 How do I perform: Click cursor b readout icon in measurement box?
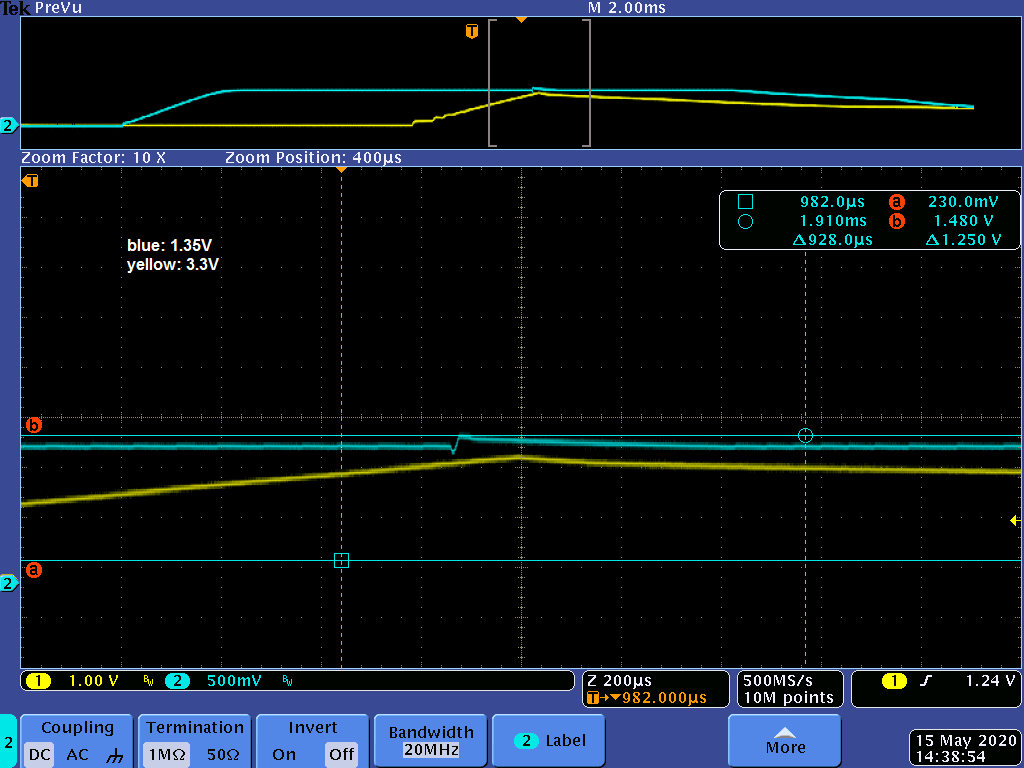(897, 221)
